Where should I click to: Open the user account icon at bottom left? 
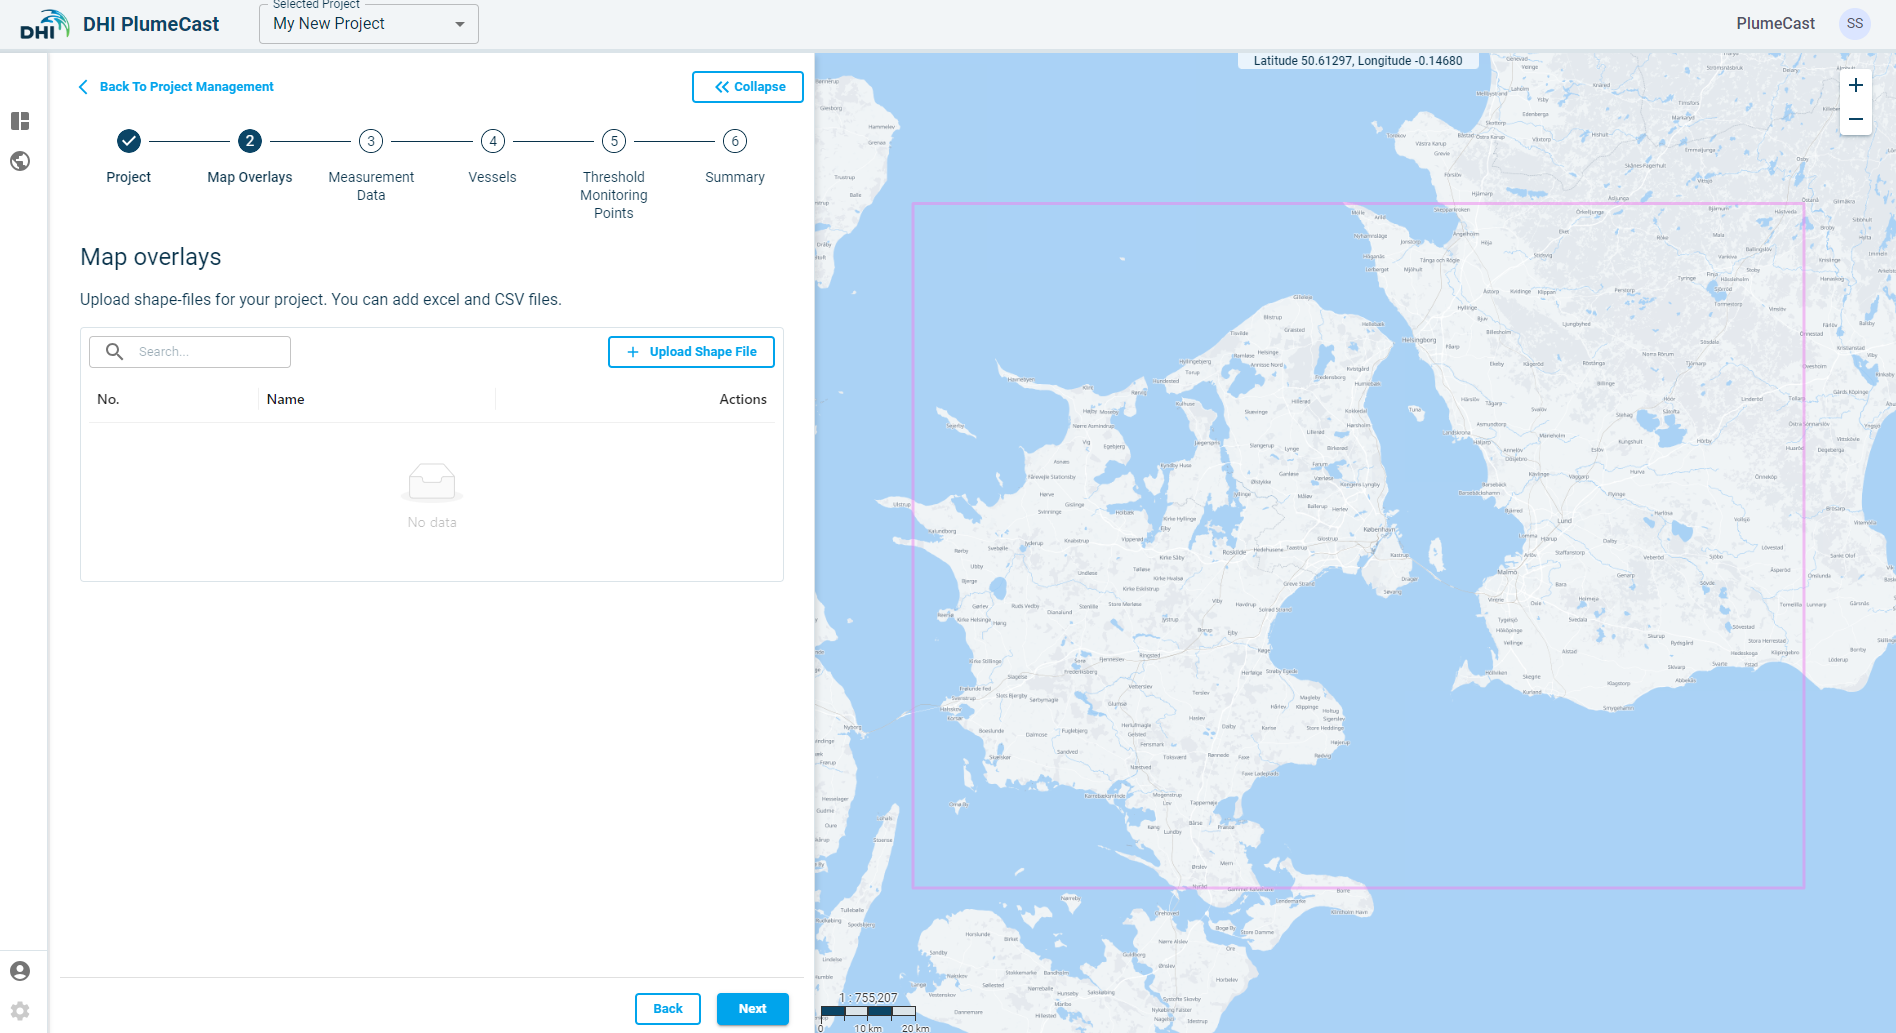[20, 971]
